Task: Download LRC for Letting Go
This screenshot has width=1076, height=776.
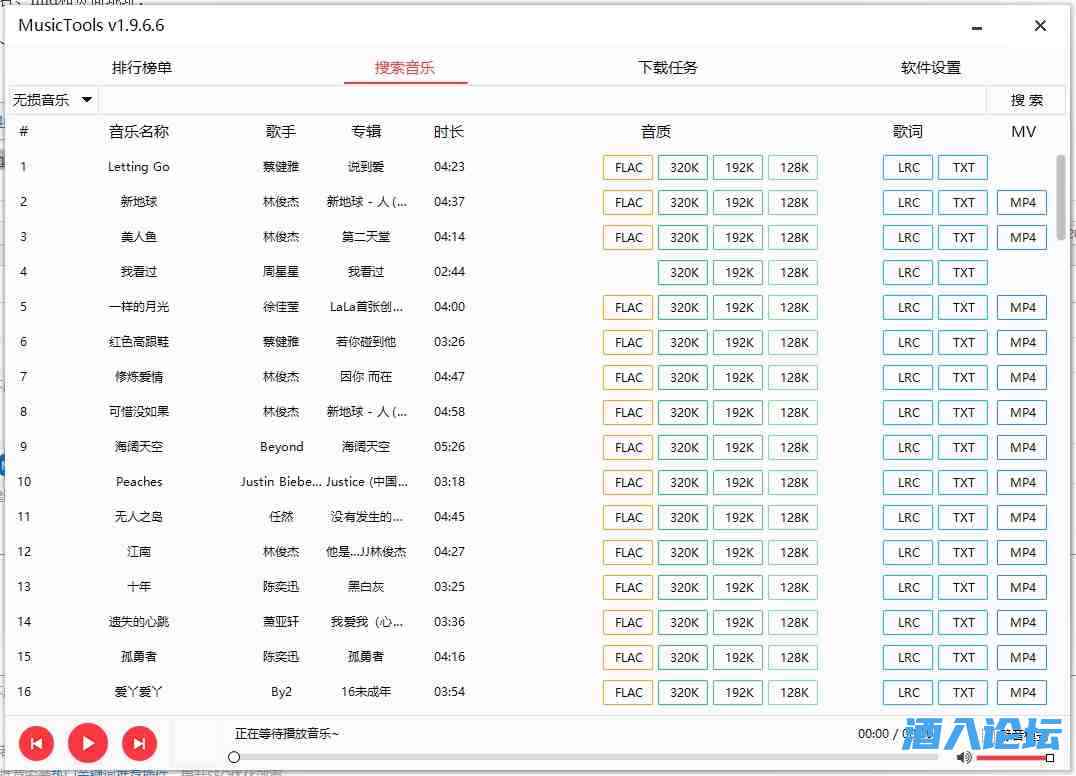Action: point(908,168)
